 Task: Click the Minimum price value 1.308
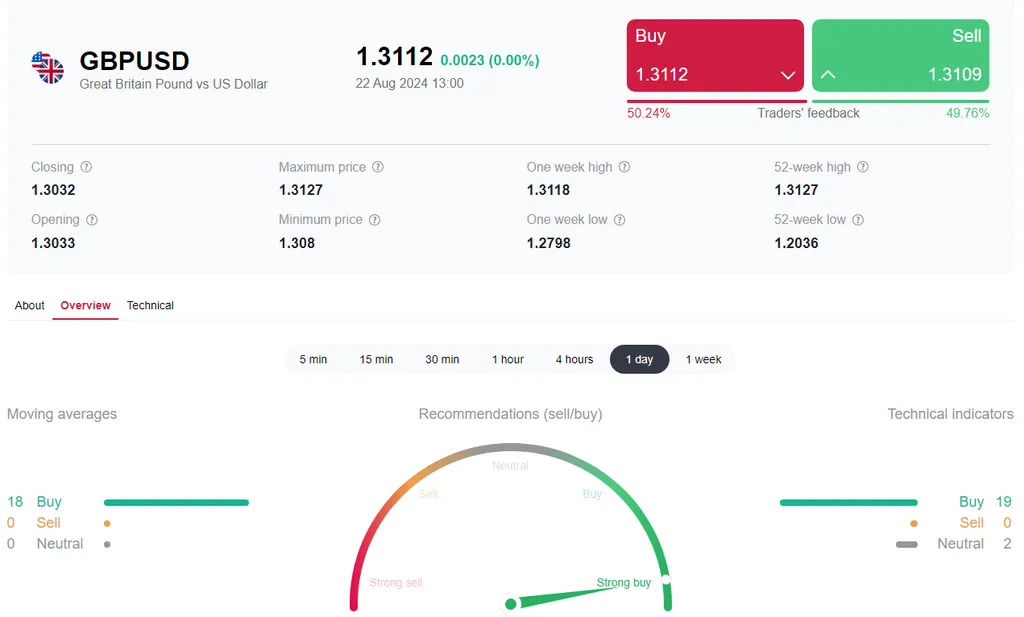297,243
